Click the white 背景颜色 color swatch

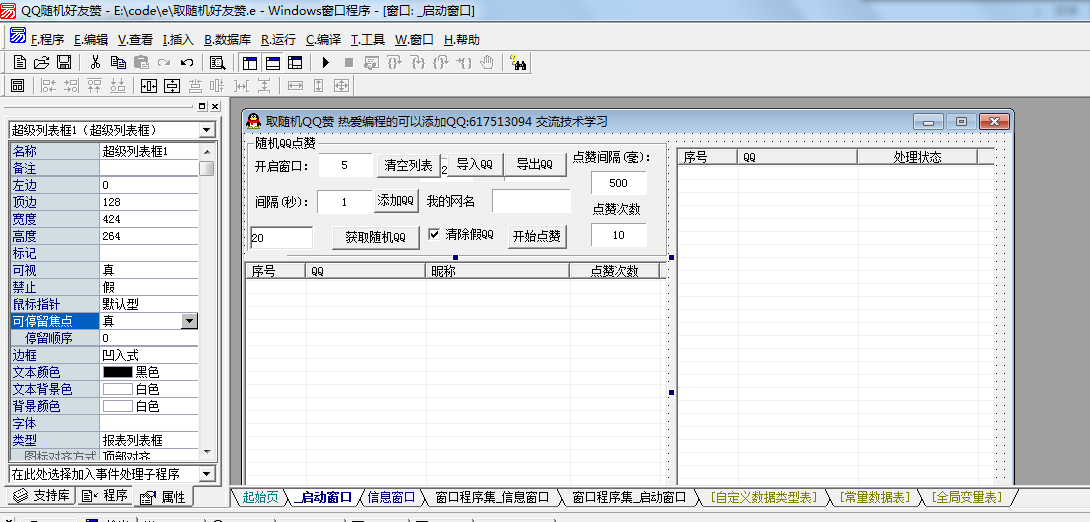117,407
